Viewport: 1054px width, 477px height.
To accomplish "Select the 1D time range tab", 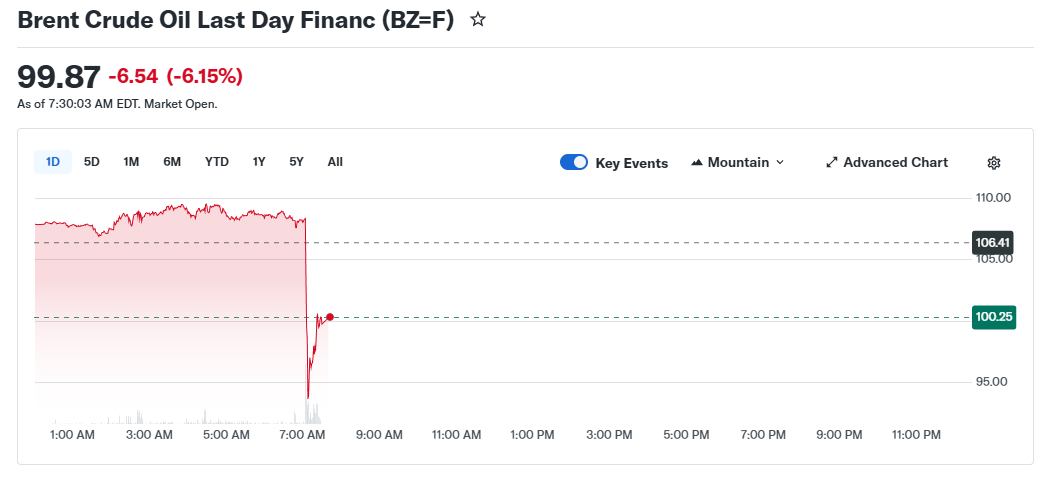I will pos(53,162).
